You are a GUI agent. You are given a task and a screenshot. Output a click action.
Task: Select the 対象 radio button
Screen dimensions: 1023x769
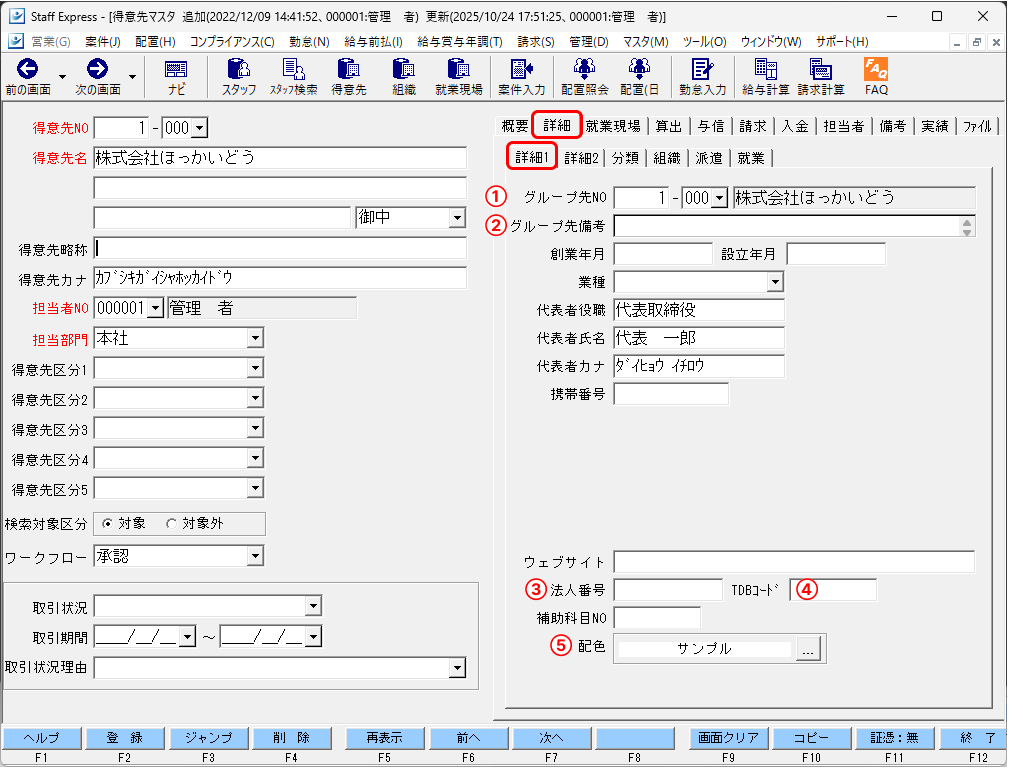click(x=108, y=523)
